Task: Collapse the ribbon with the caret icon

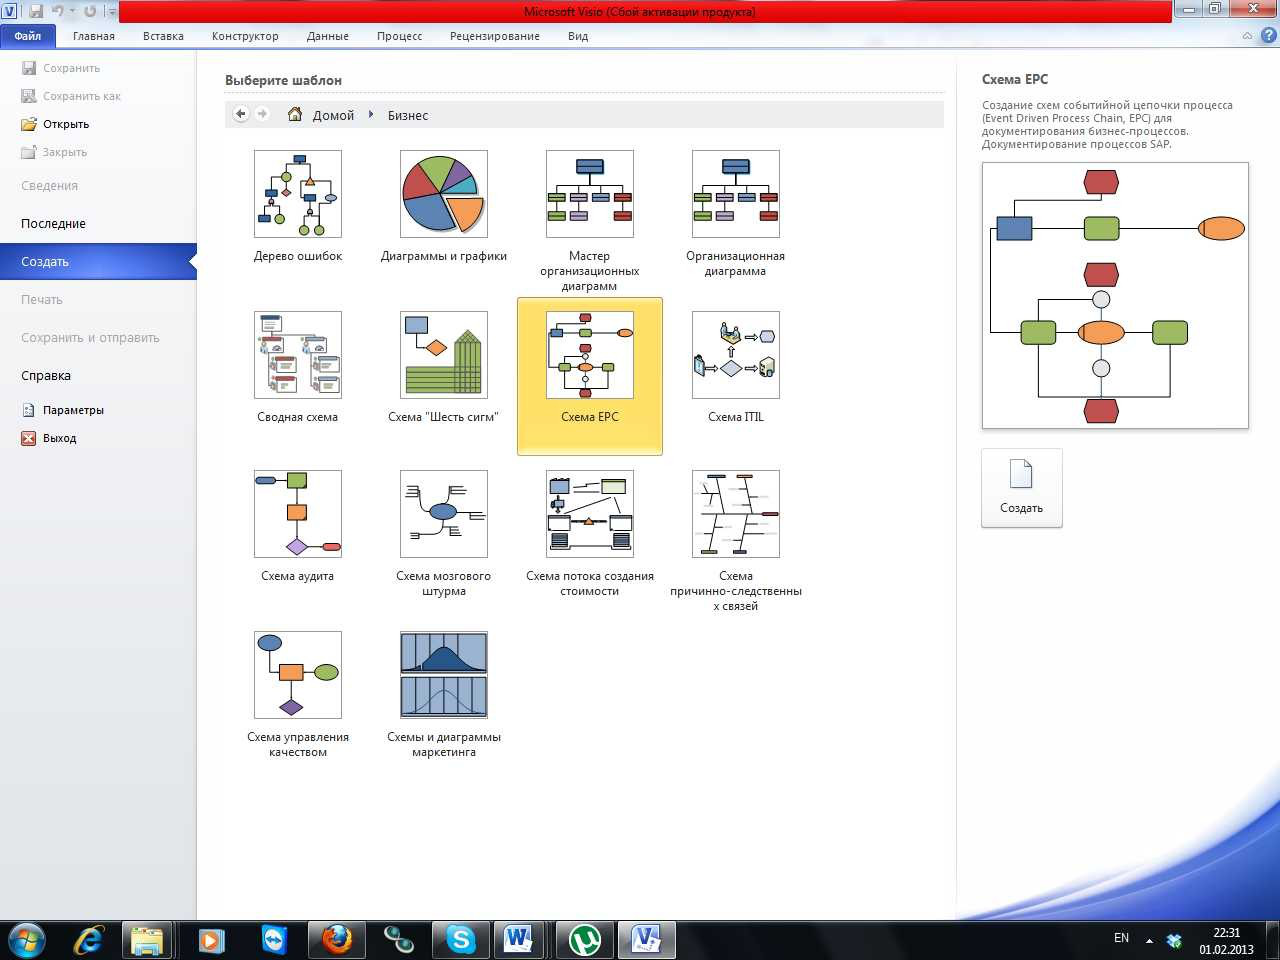Action: [1247, 36]
